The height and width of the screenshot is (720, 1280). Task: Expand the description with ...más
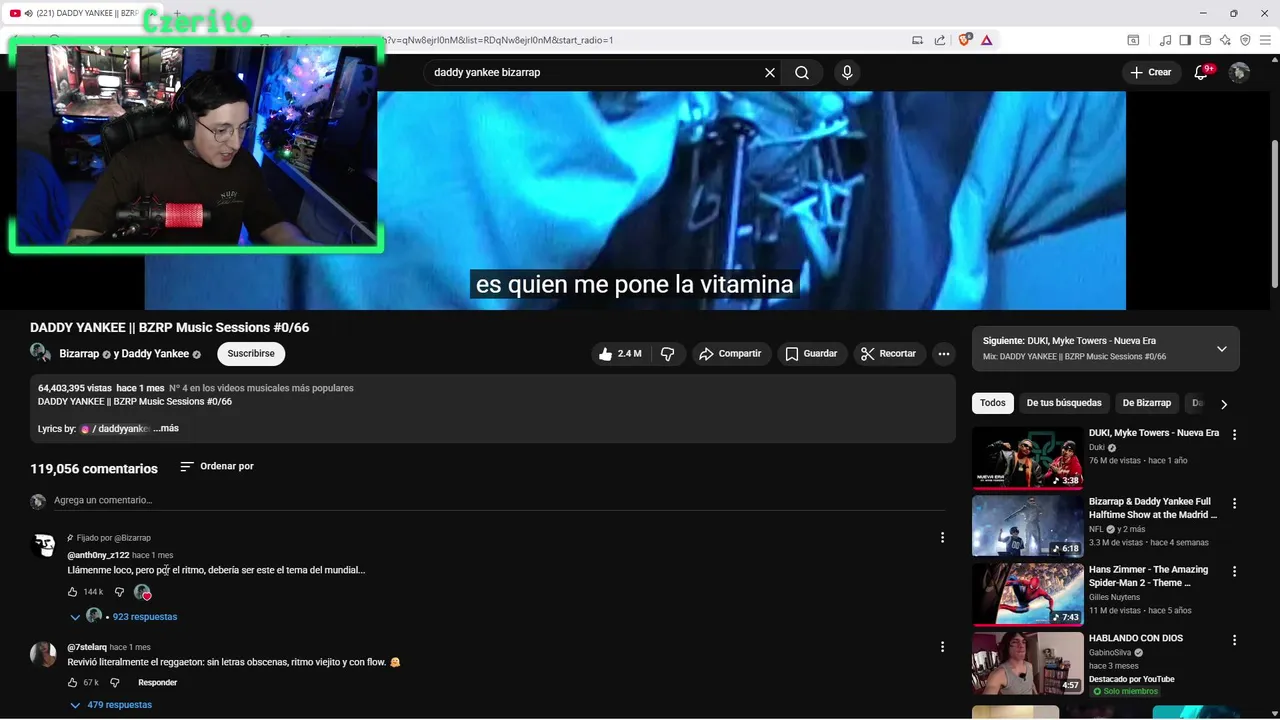(x=166, y=428)
